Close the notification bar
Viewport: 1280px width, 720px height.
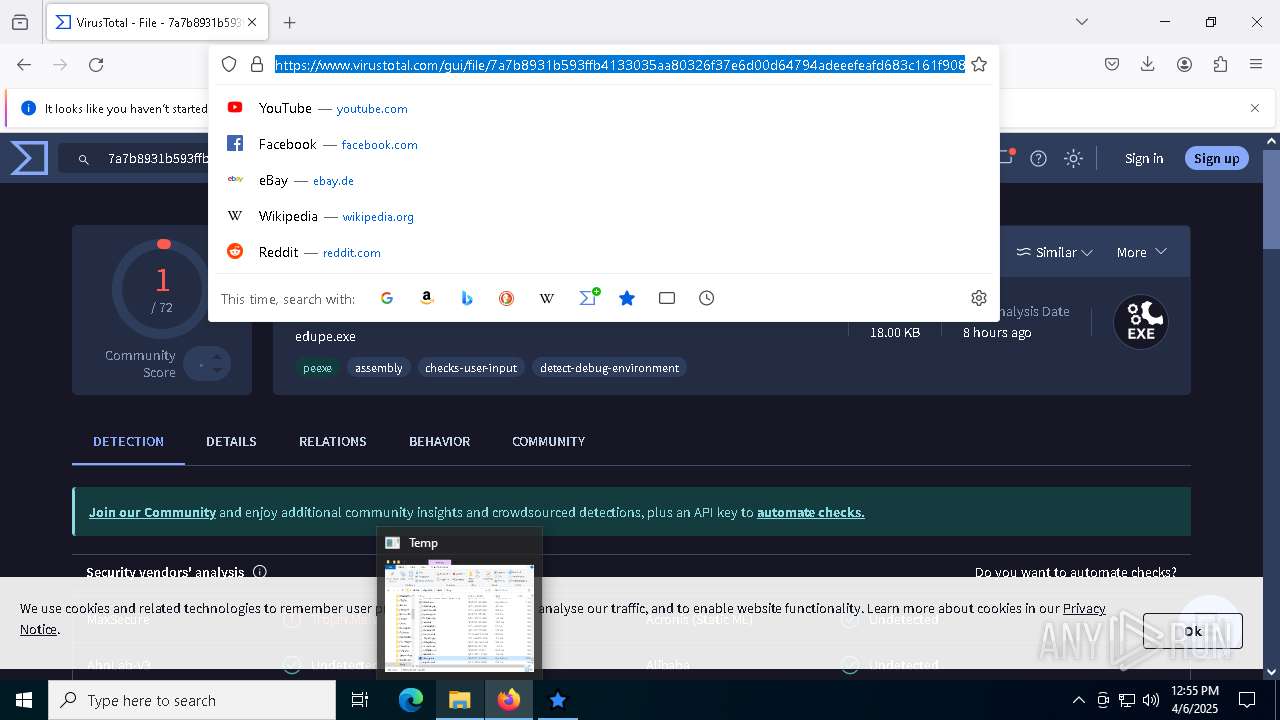(x=1255, y=108)
